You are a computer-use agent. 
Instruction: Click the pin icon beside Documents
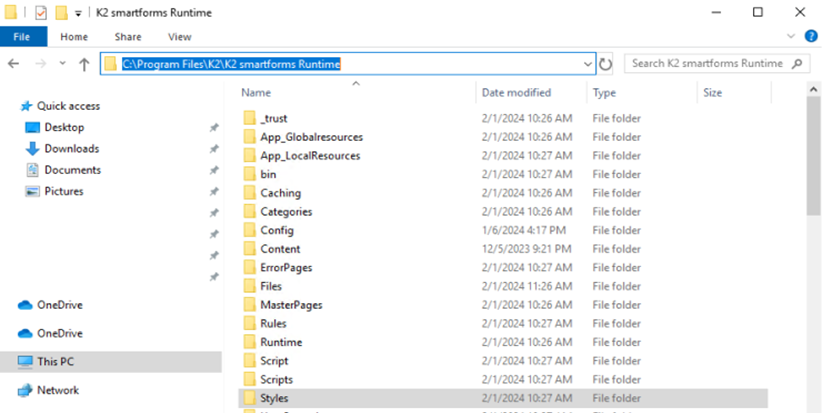(x=214, y=170)
